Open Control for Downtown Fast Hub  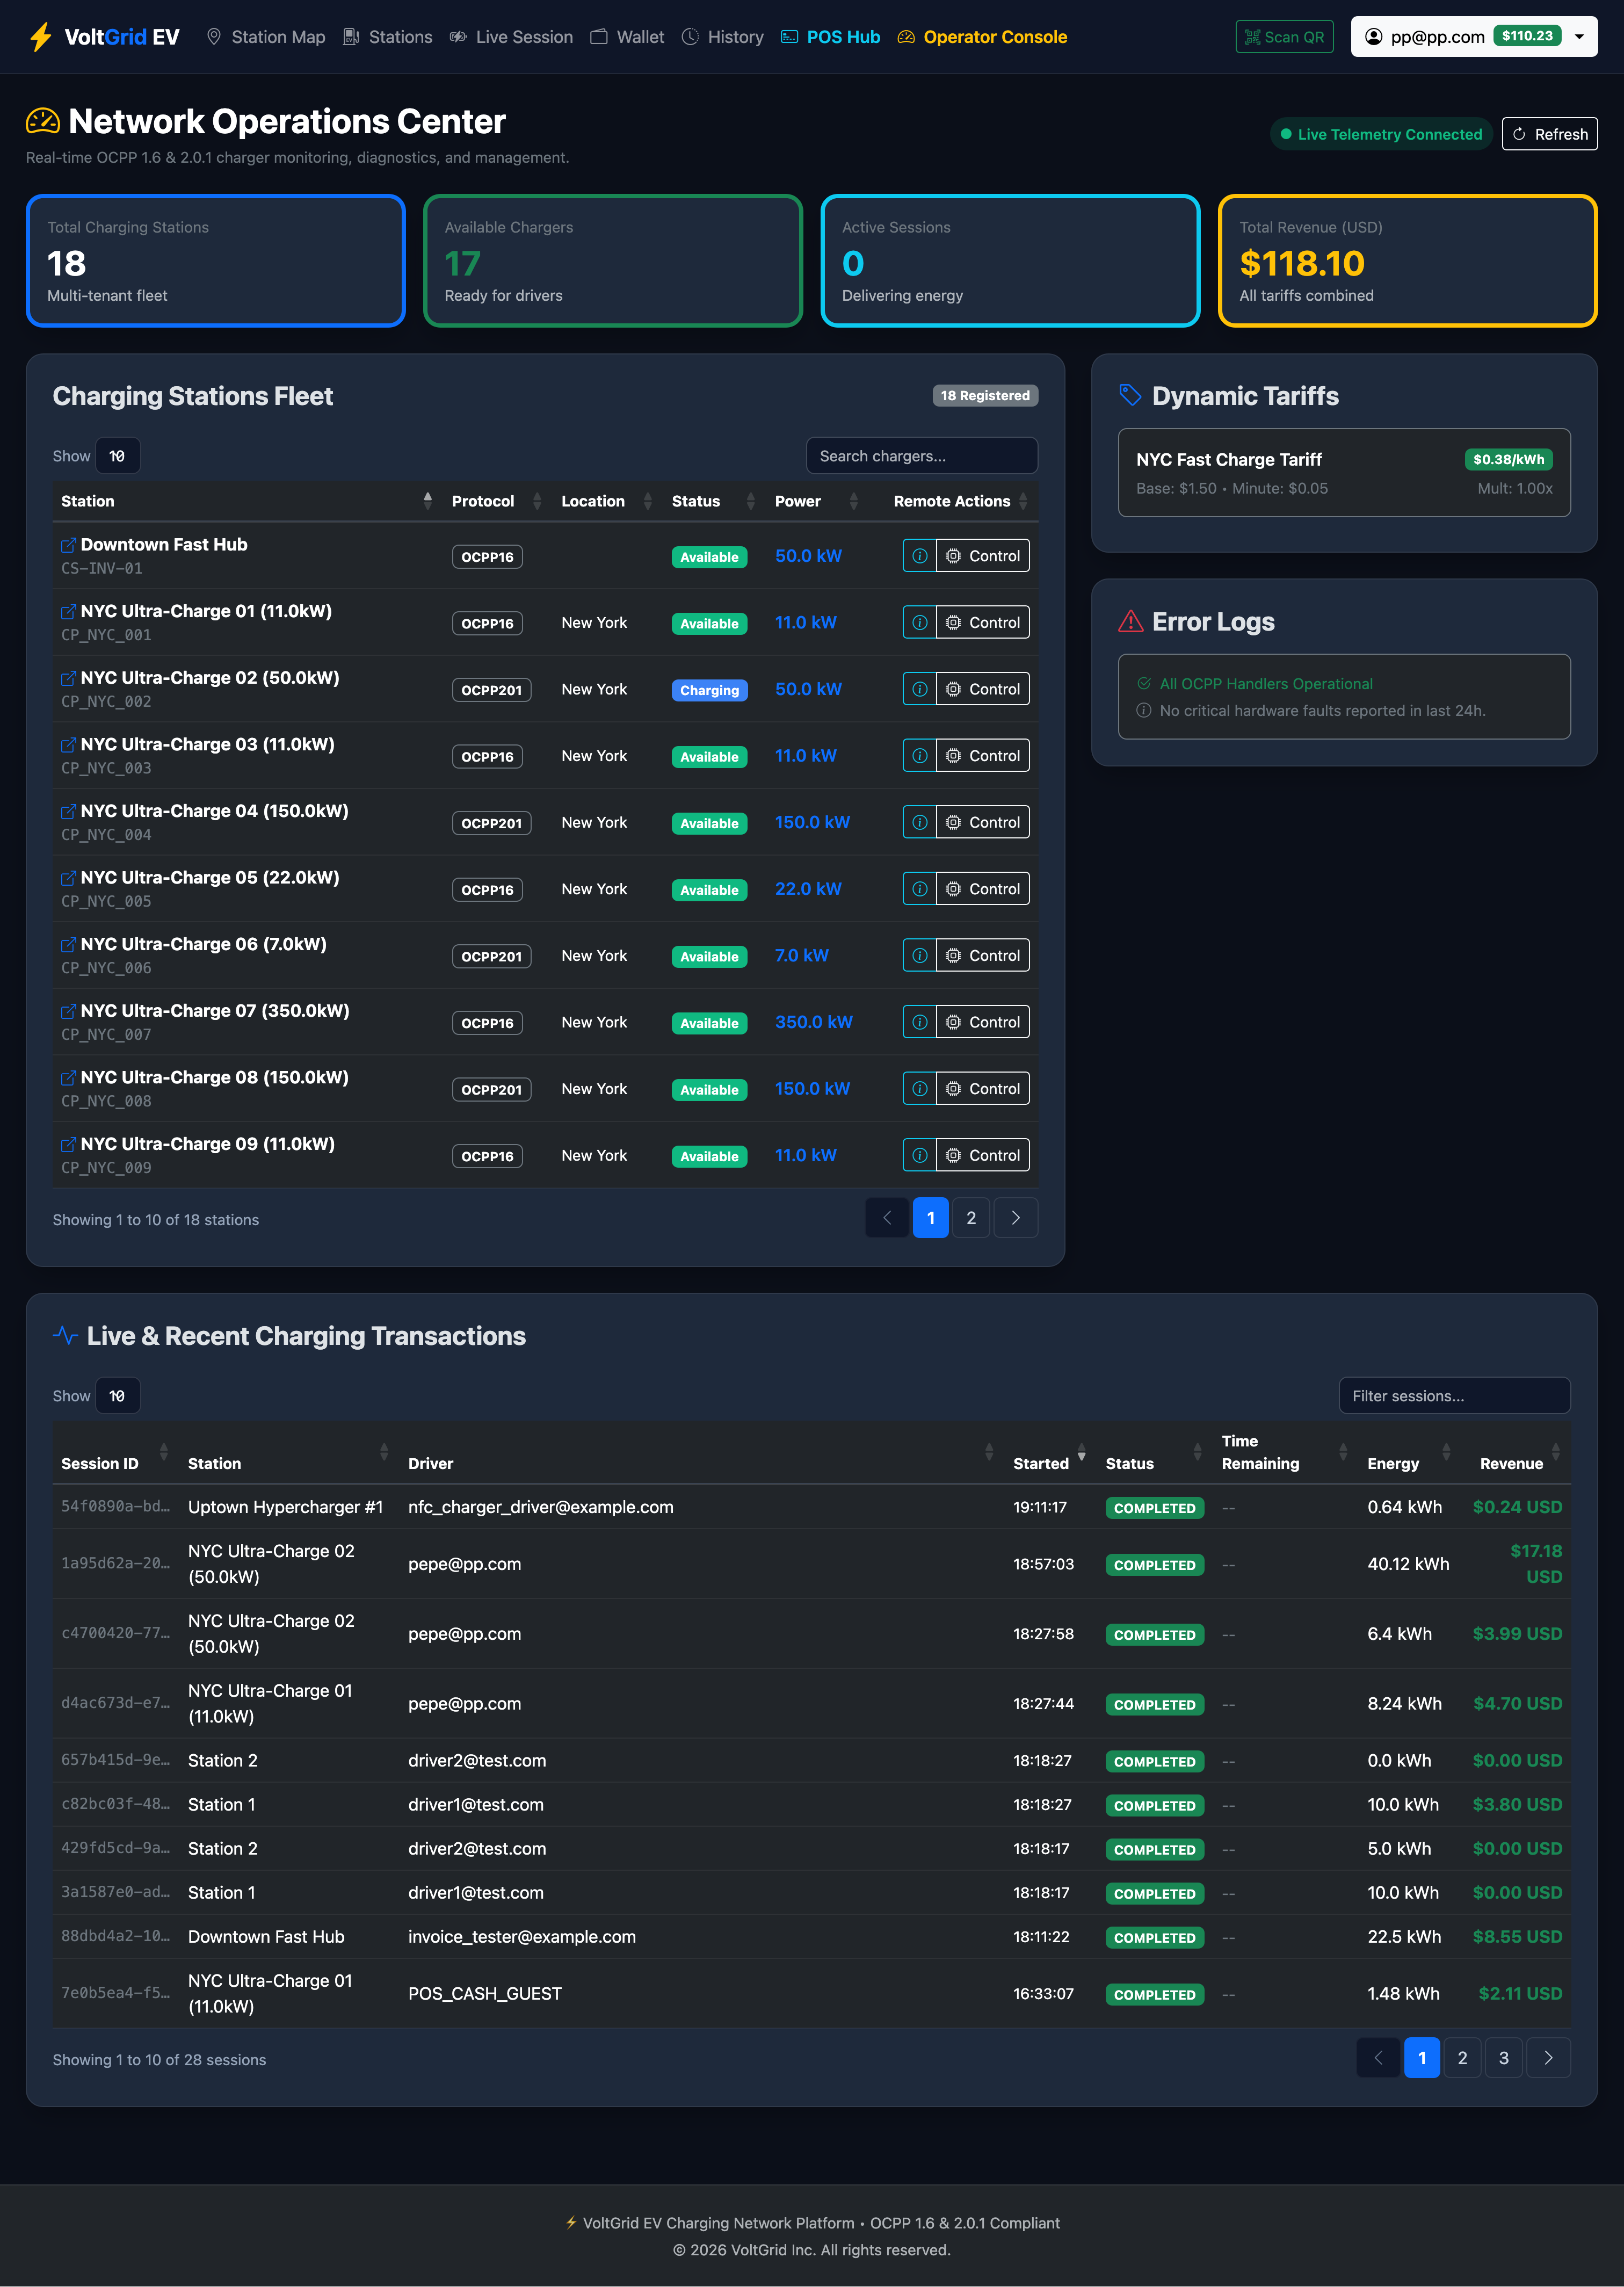(983, 556)
